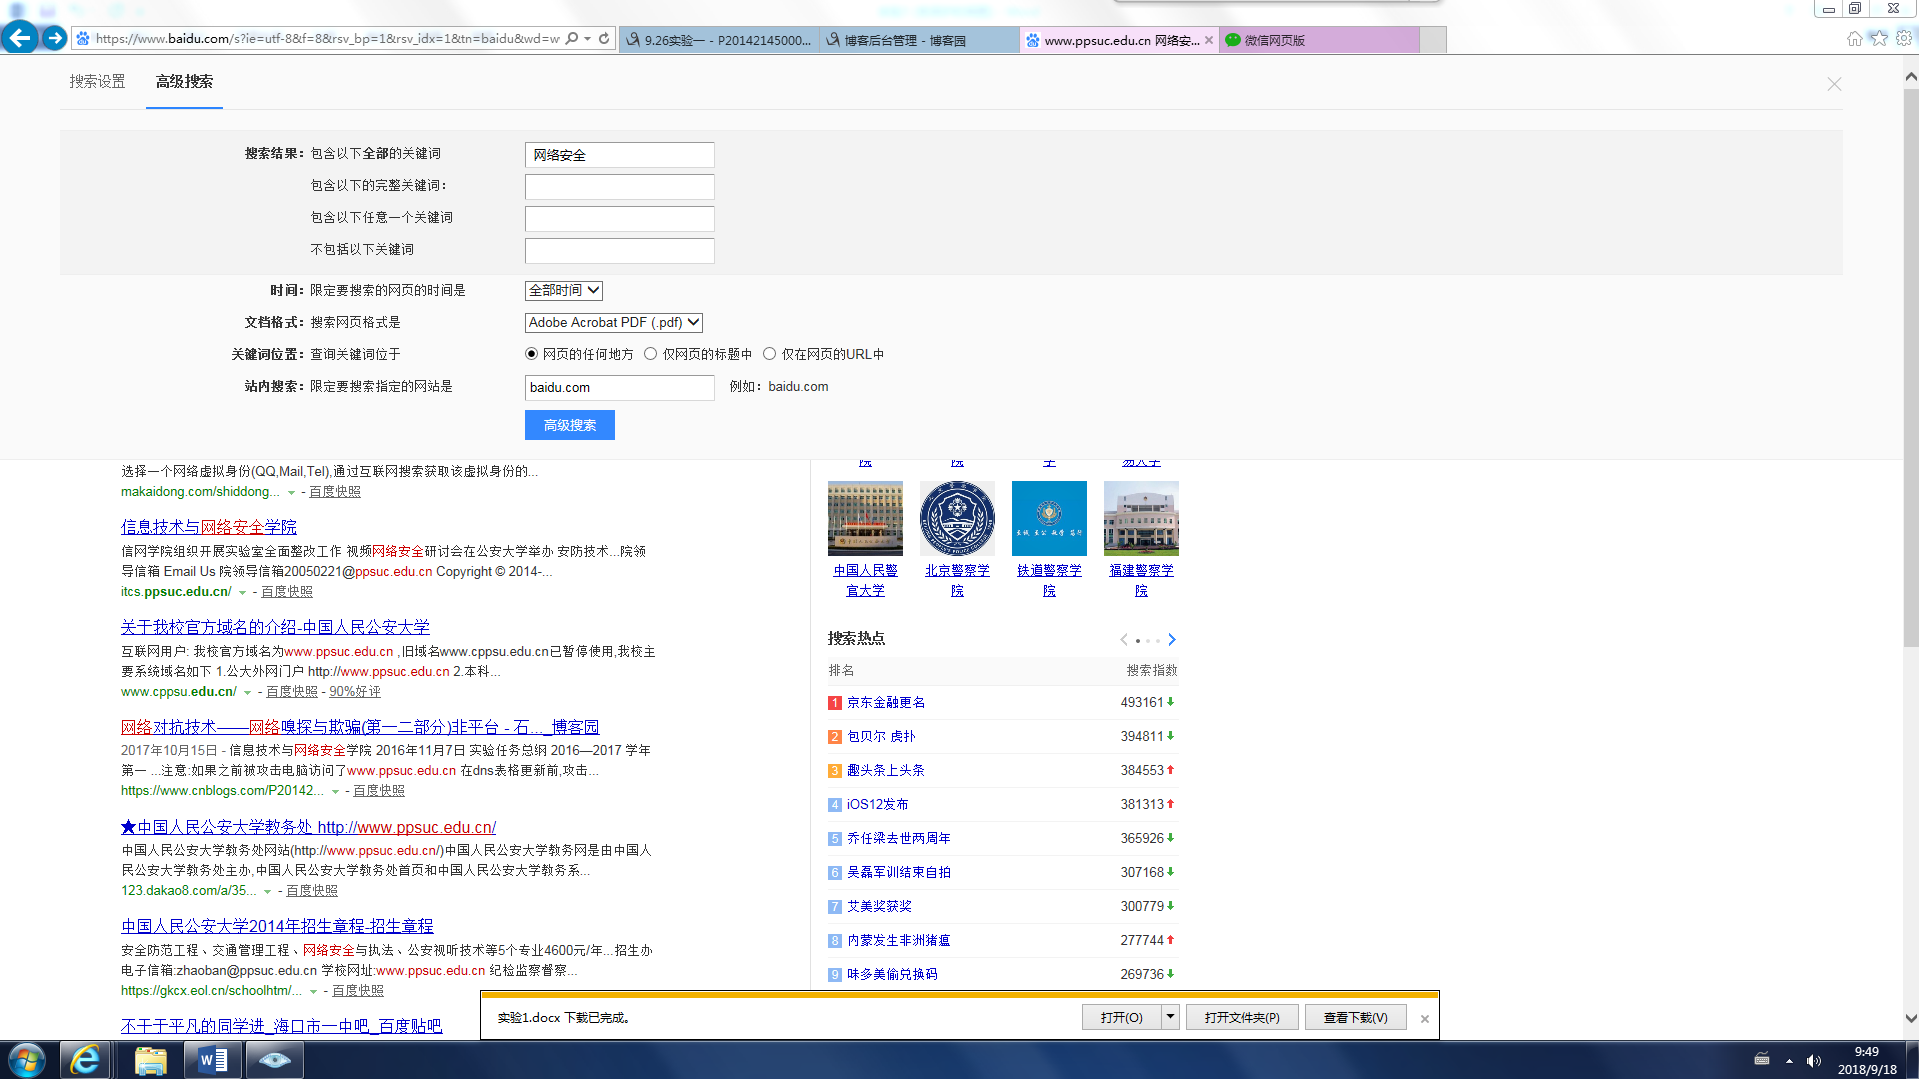This screenshot has height=1079, width=1919.
Task: Refresh the page using the reload icon
Action: click(x=604, y=39)
